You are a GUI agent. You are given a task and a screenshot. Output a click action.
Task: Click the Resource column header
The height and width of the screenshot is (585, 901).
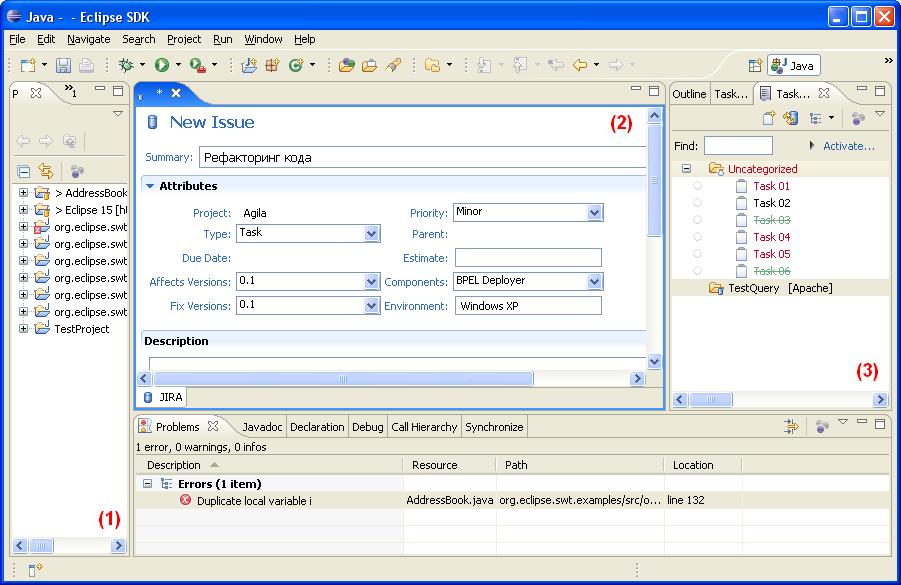449,465
